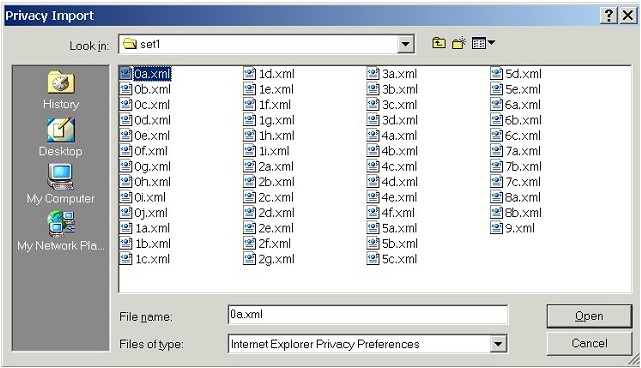Select the 0e.xml file icon

coord(126,135)
